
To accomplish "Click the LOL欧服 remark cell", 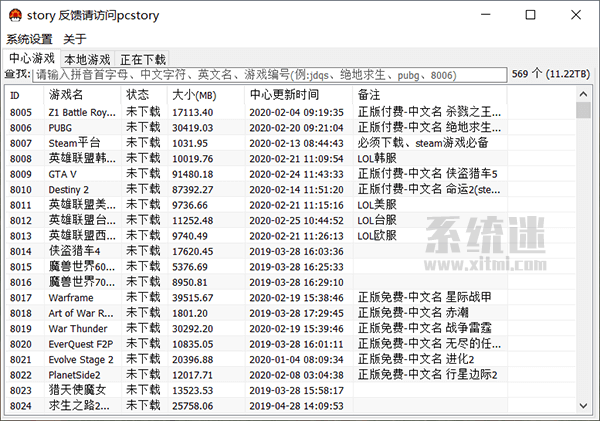I will pos(377,236).
